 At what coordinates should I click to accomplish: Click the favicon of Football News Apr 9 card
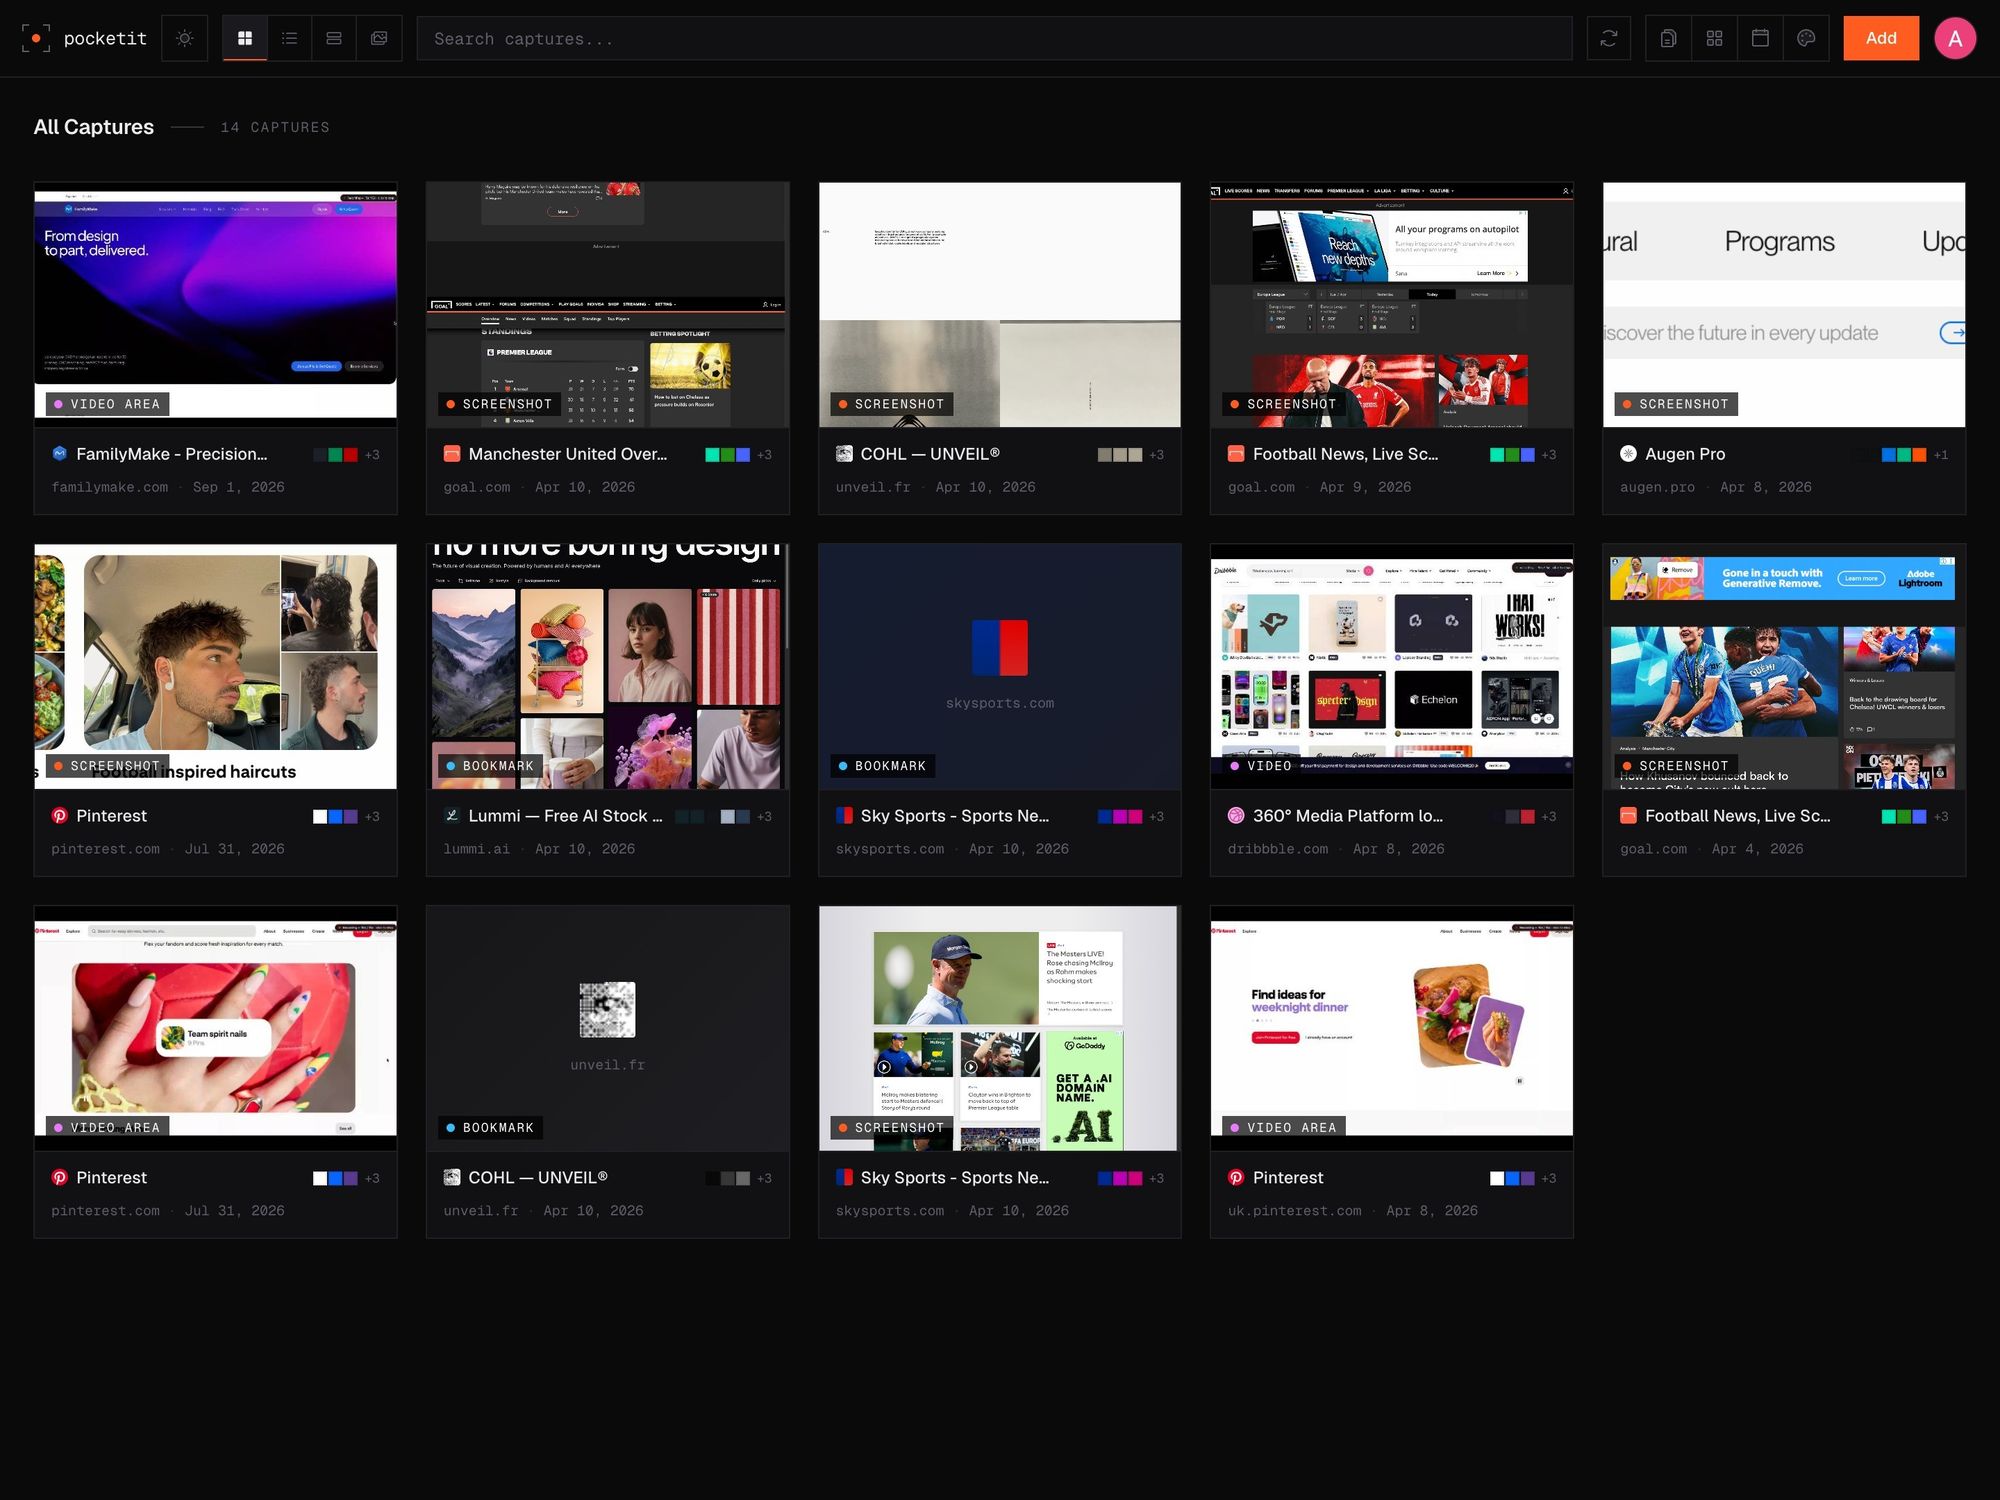click(x=1236, y=453)
